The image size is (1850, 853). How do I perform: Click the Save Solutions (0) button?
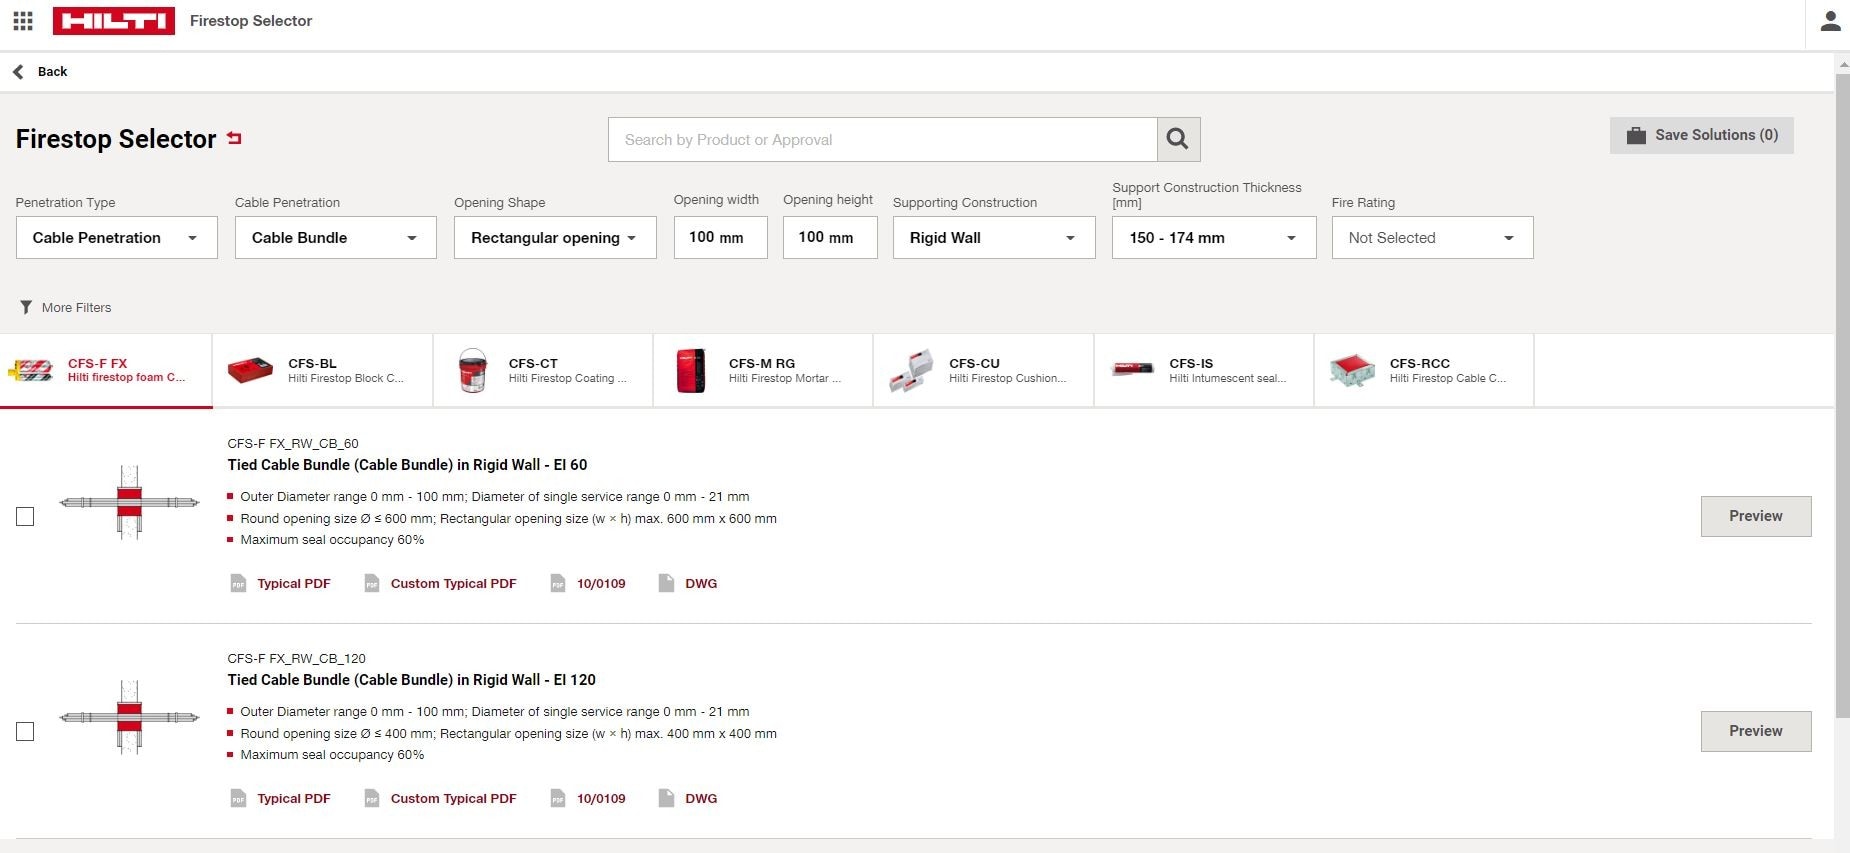pos(1701,135)
